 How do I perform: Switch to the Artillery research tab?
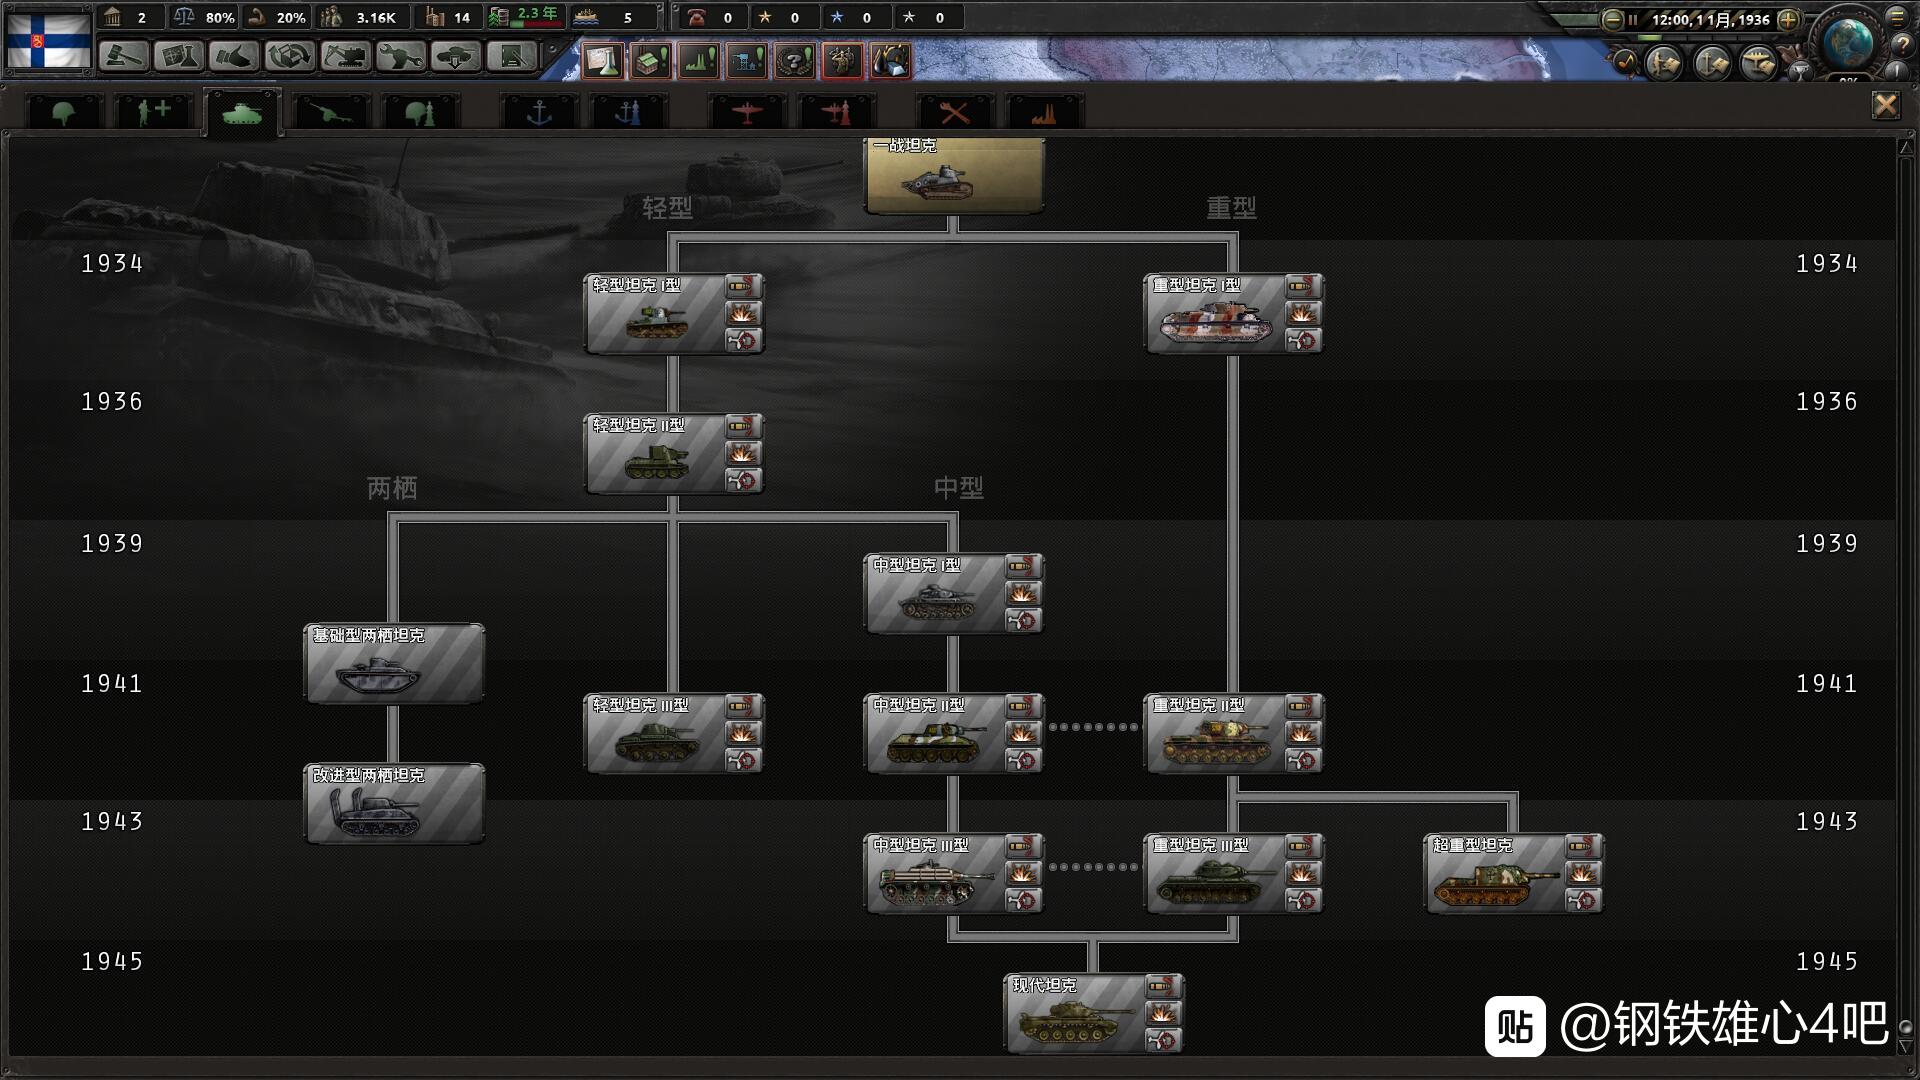[x=331, y=111]
